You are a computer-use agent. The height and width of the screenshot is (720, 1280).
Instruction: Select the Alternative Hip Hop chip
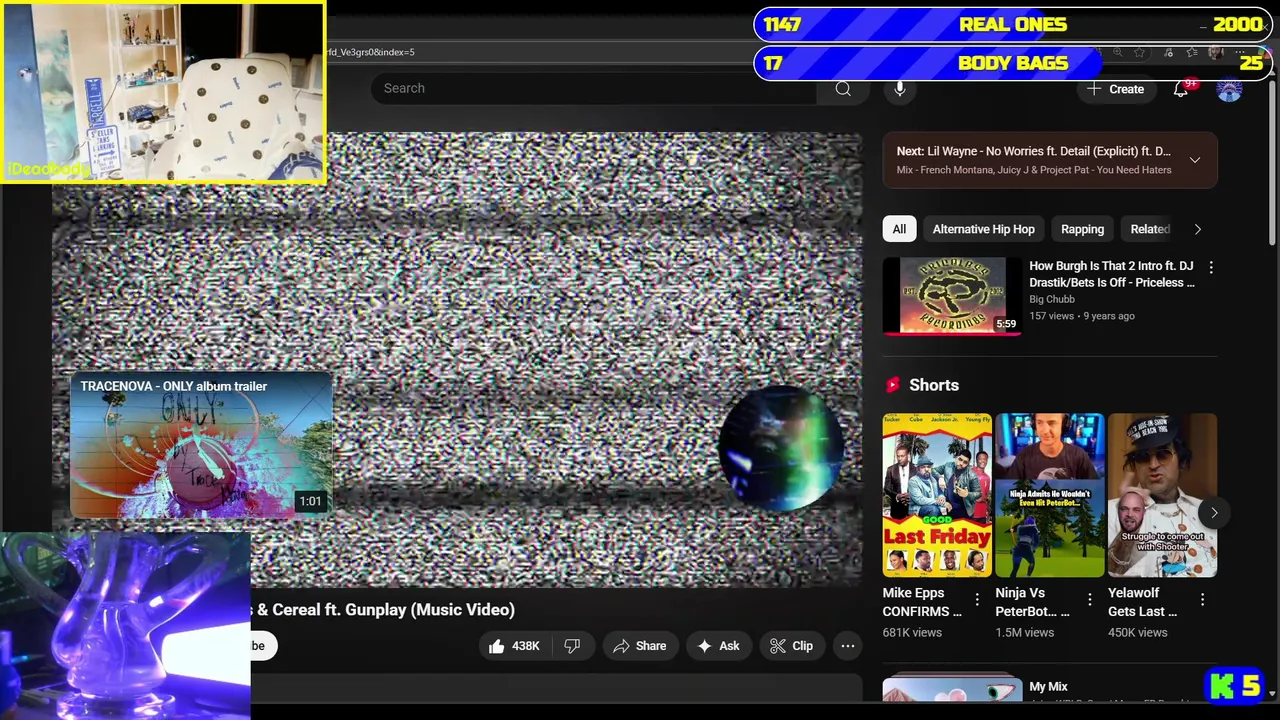tap(984, 229)
